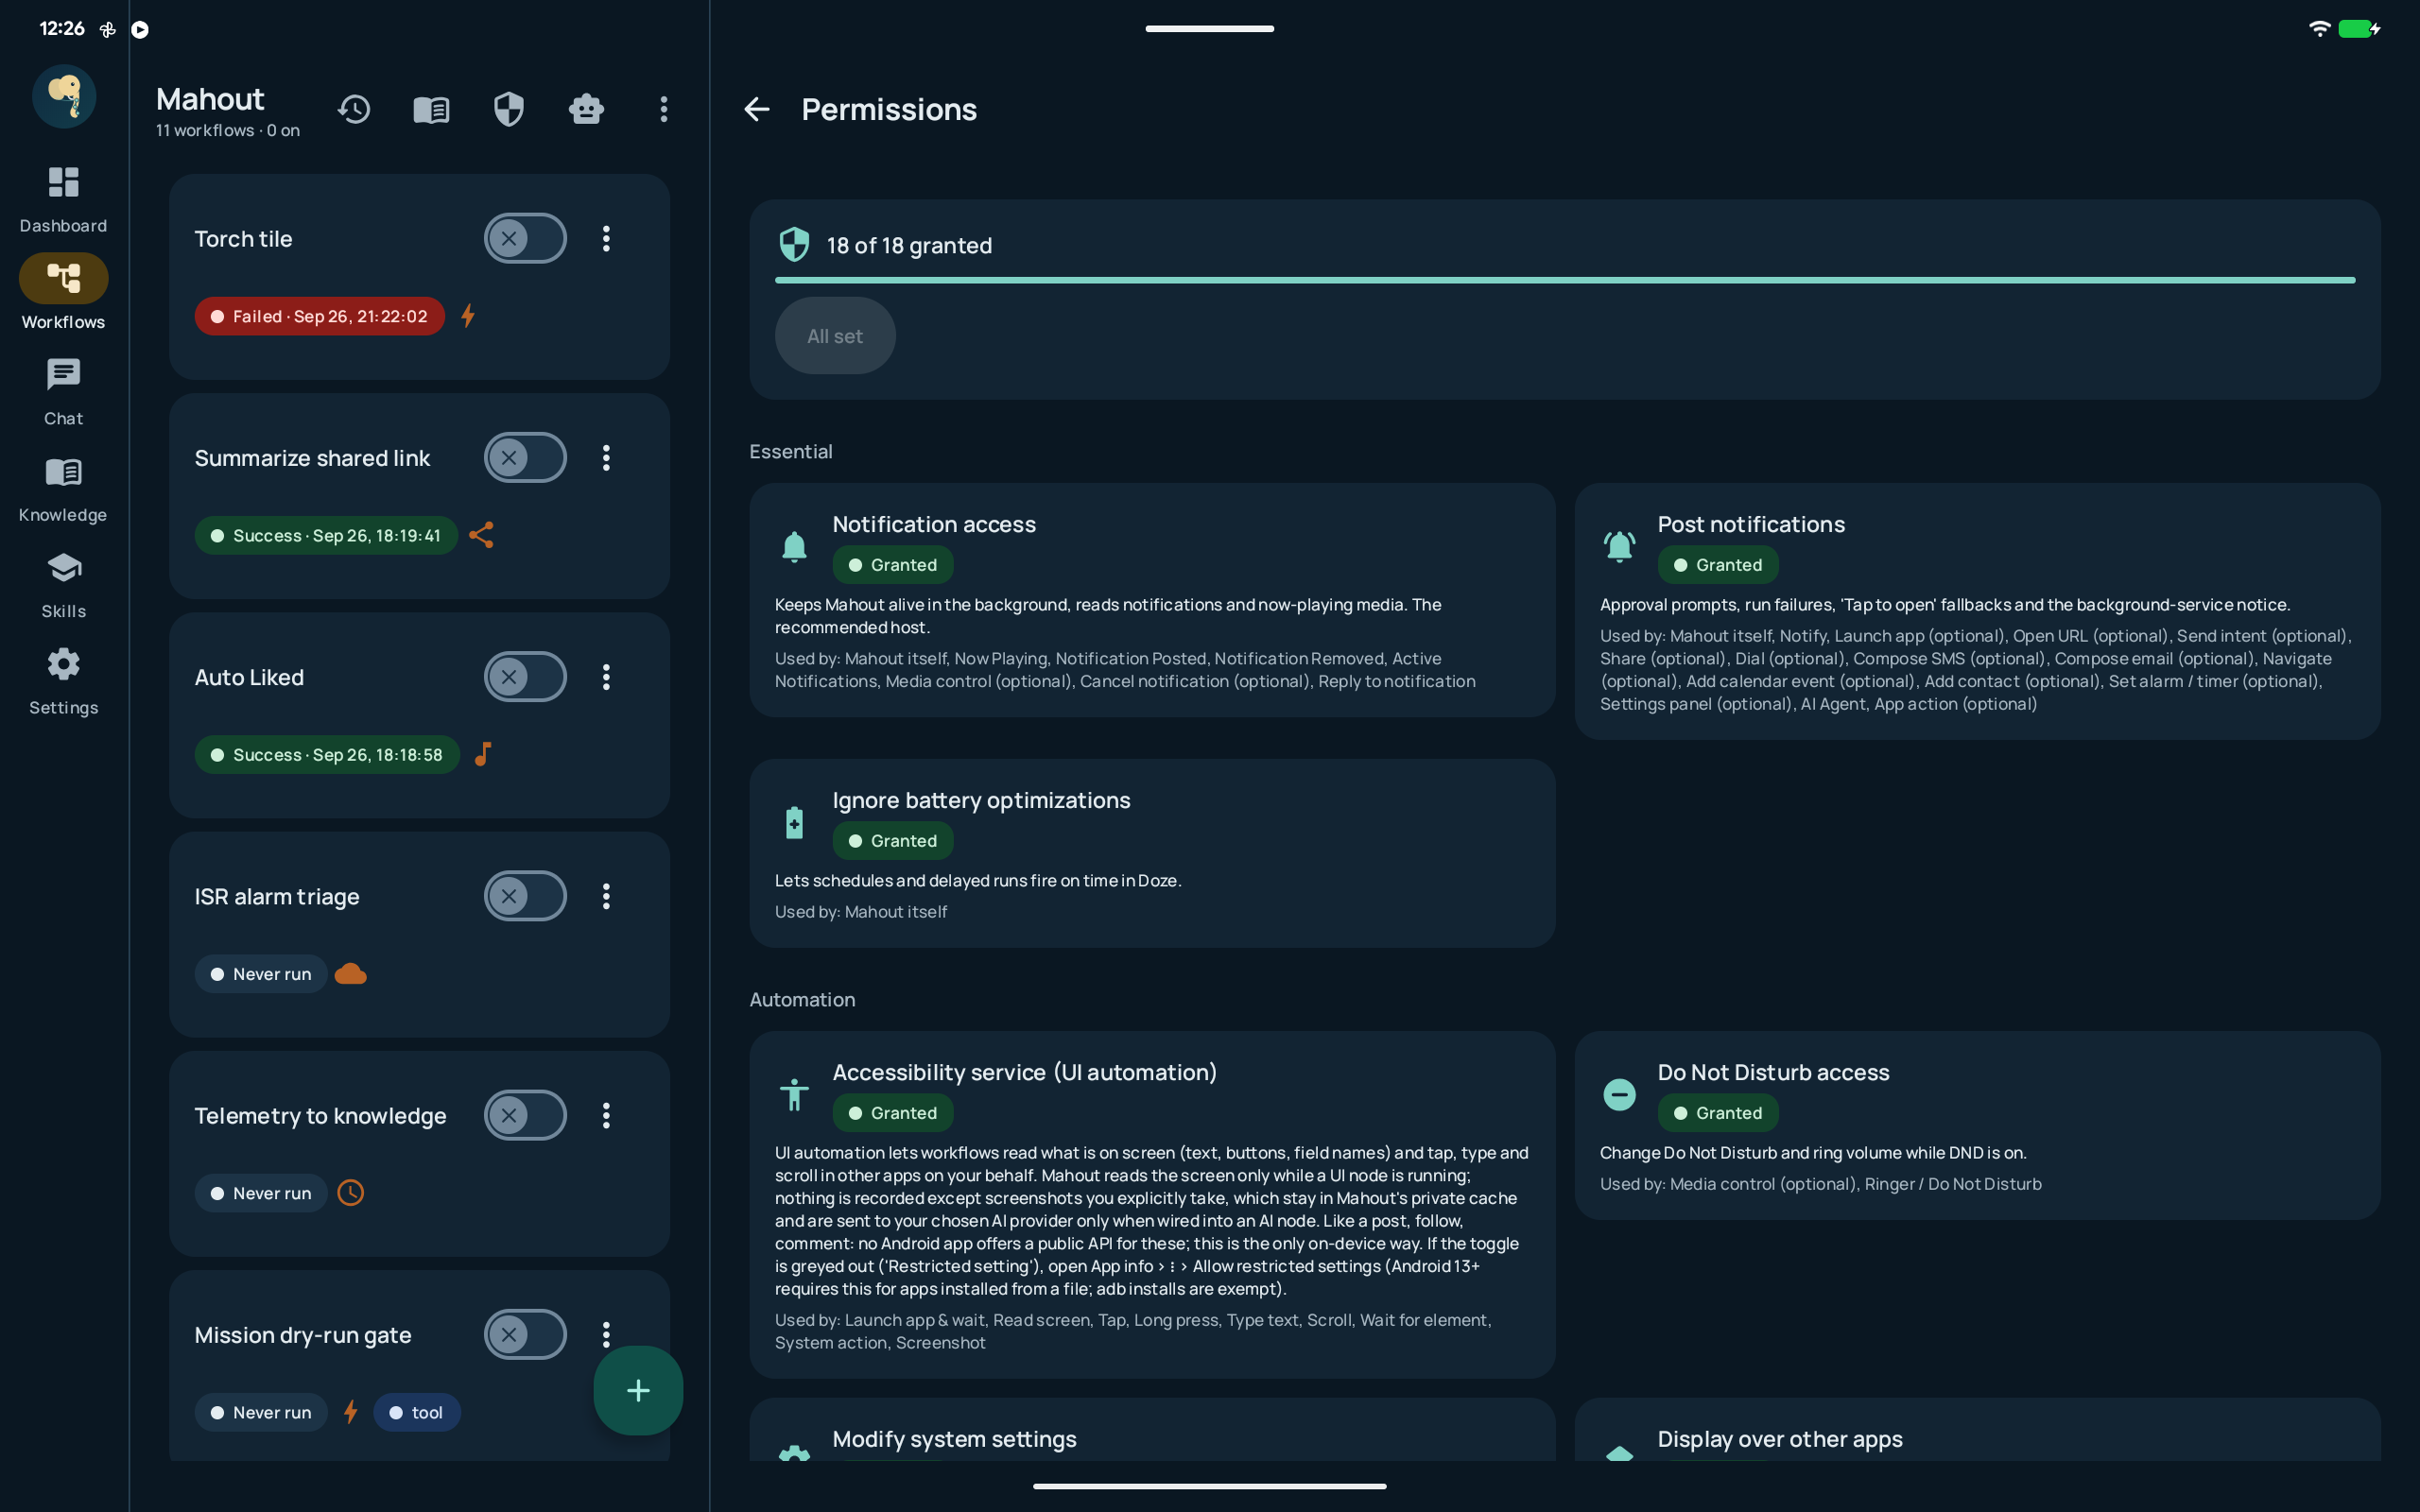
Task: Click the Wi-Fi status bar icon
Action: click(2319, 29)
